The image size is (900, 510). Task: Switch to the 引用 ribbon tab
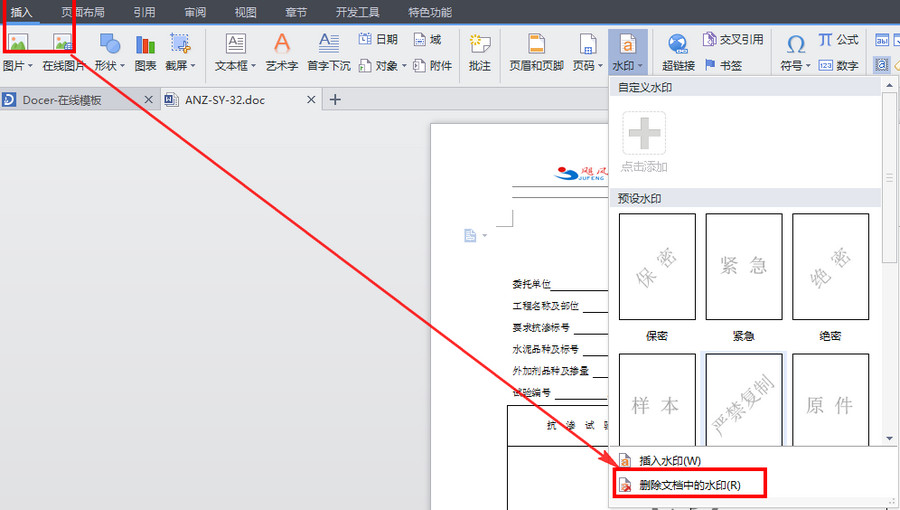click(x=144, y=12)
